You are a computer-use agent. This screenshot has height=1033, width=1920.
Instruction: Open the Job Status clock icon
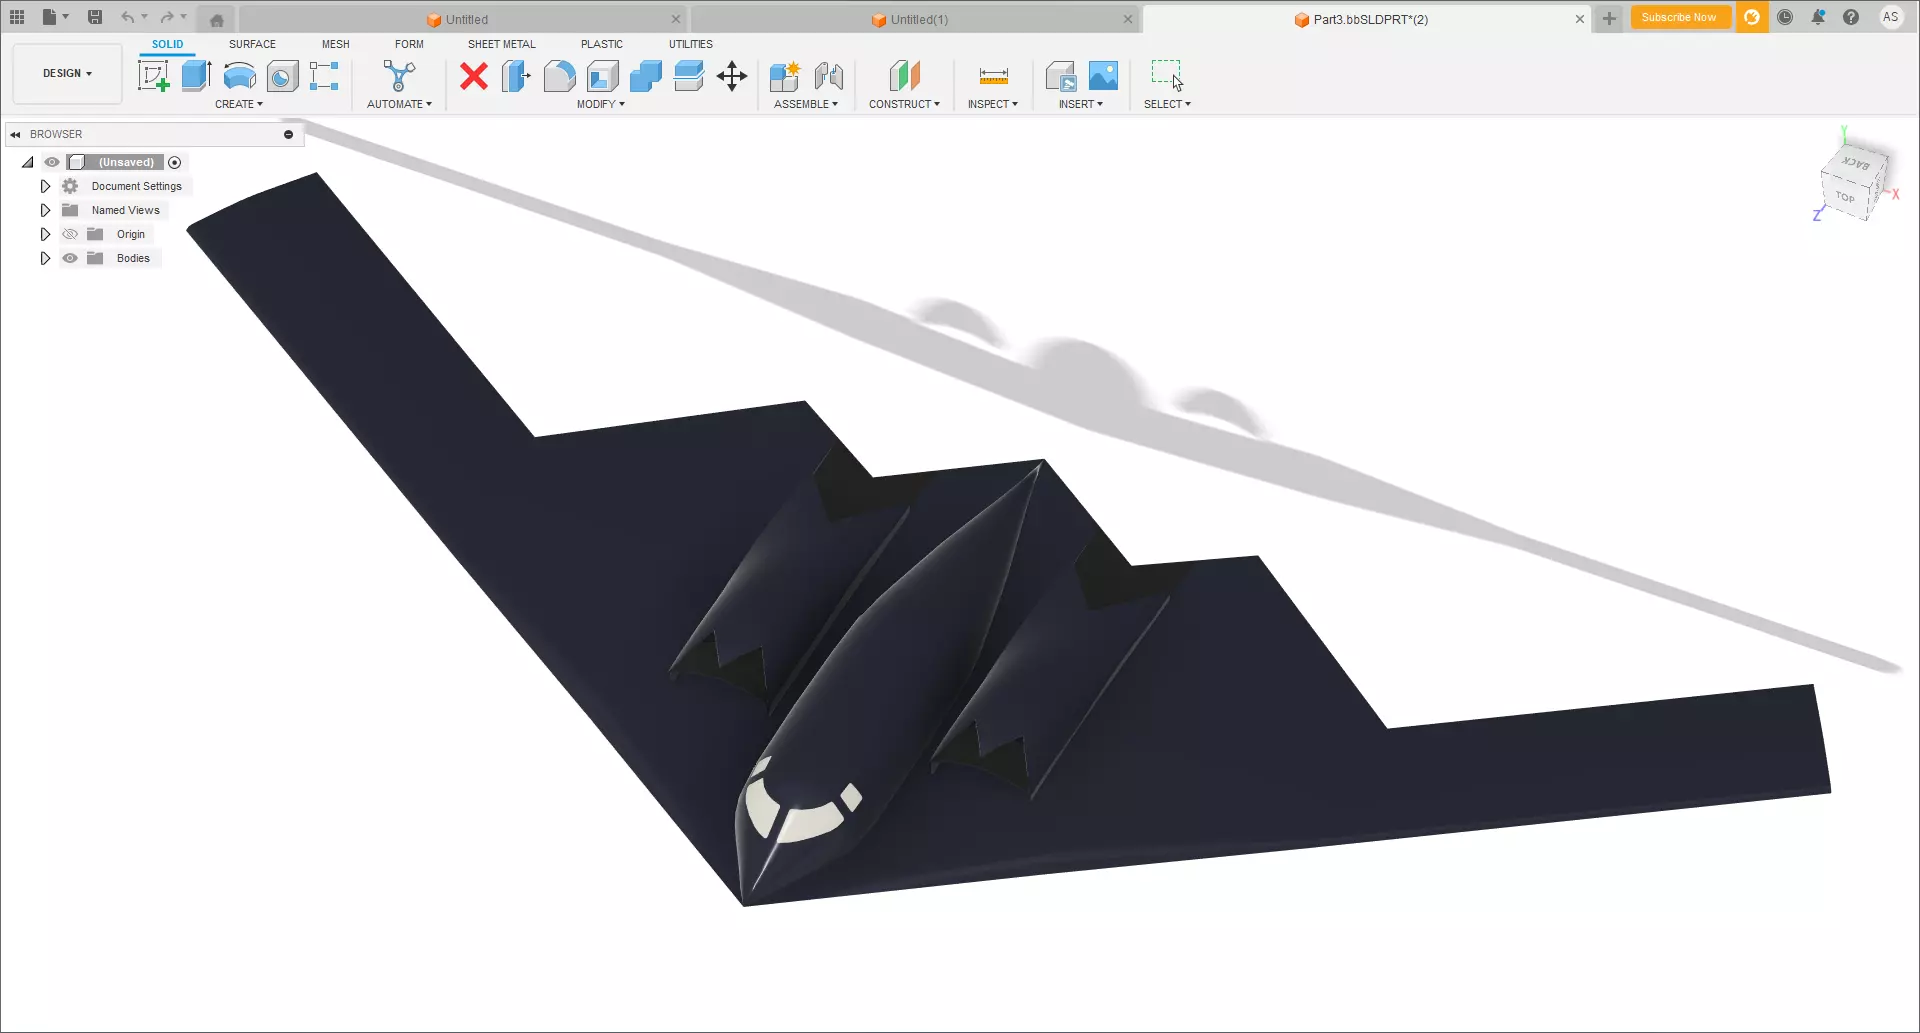pyautogui.click(x=1785, y=17)
